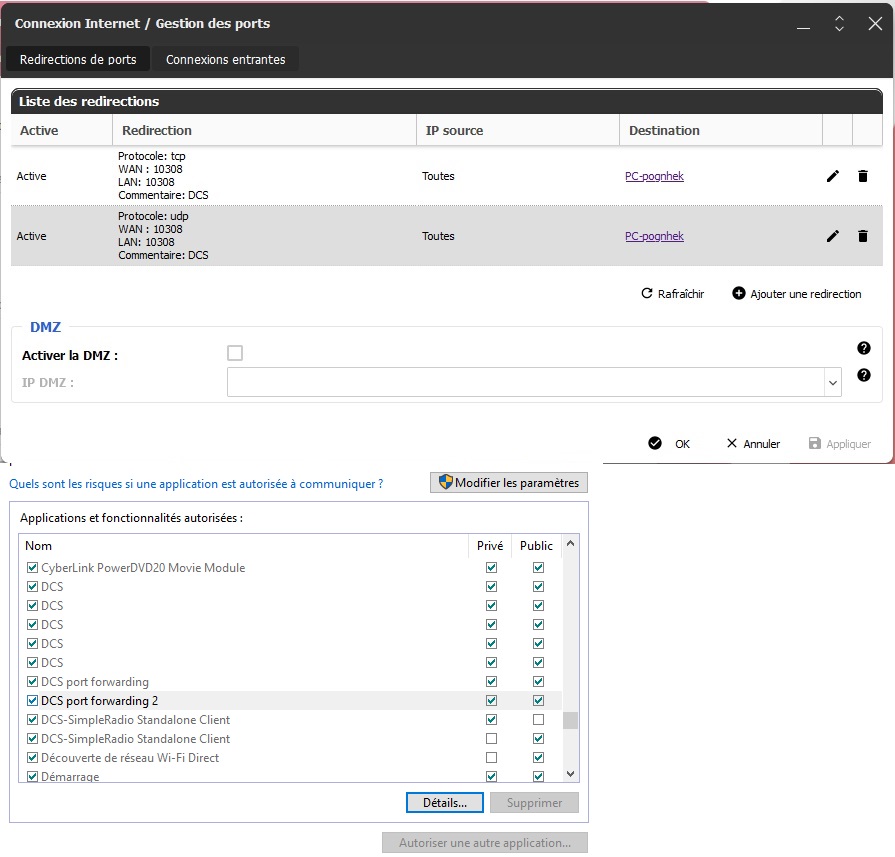Close the Gestion des ports window
The width and height of the screenshot is (895, 857).
pyautogui.click(x=875, y=23)
